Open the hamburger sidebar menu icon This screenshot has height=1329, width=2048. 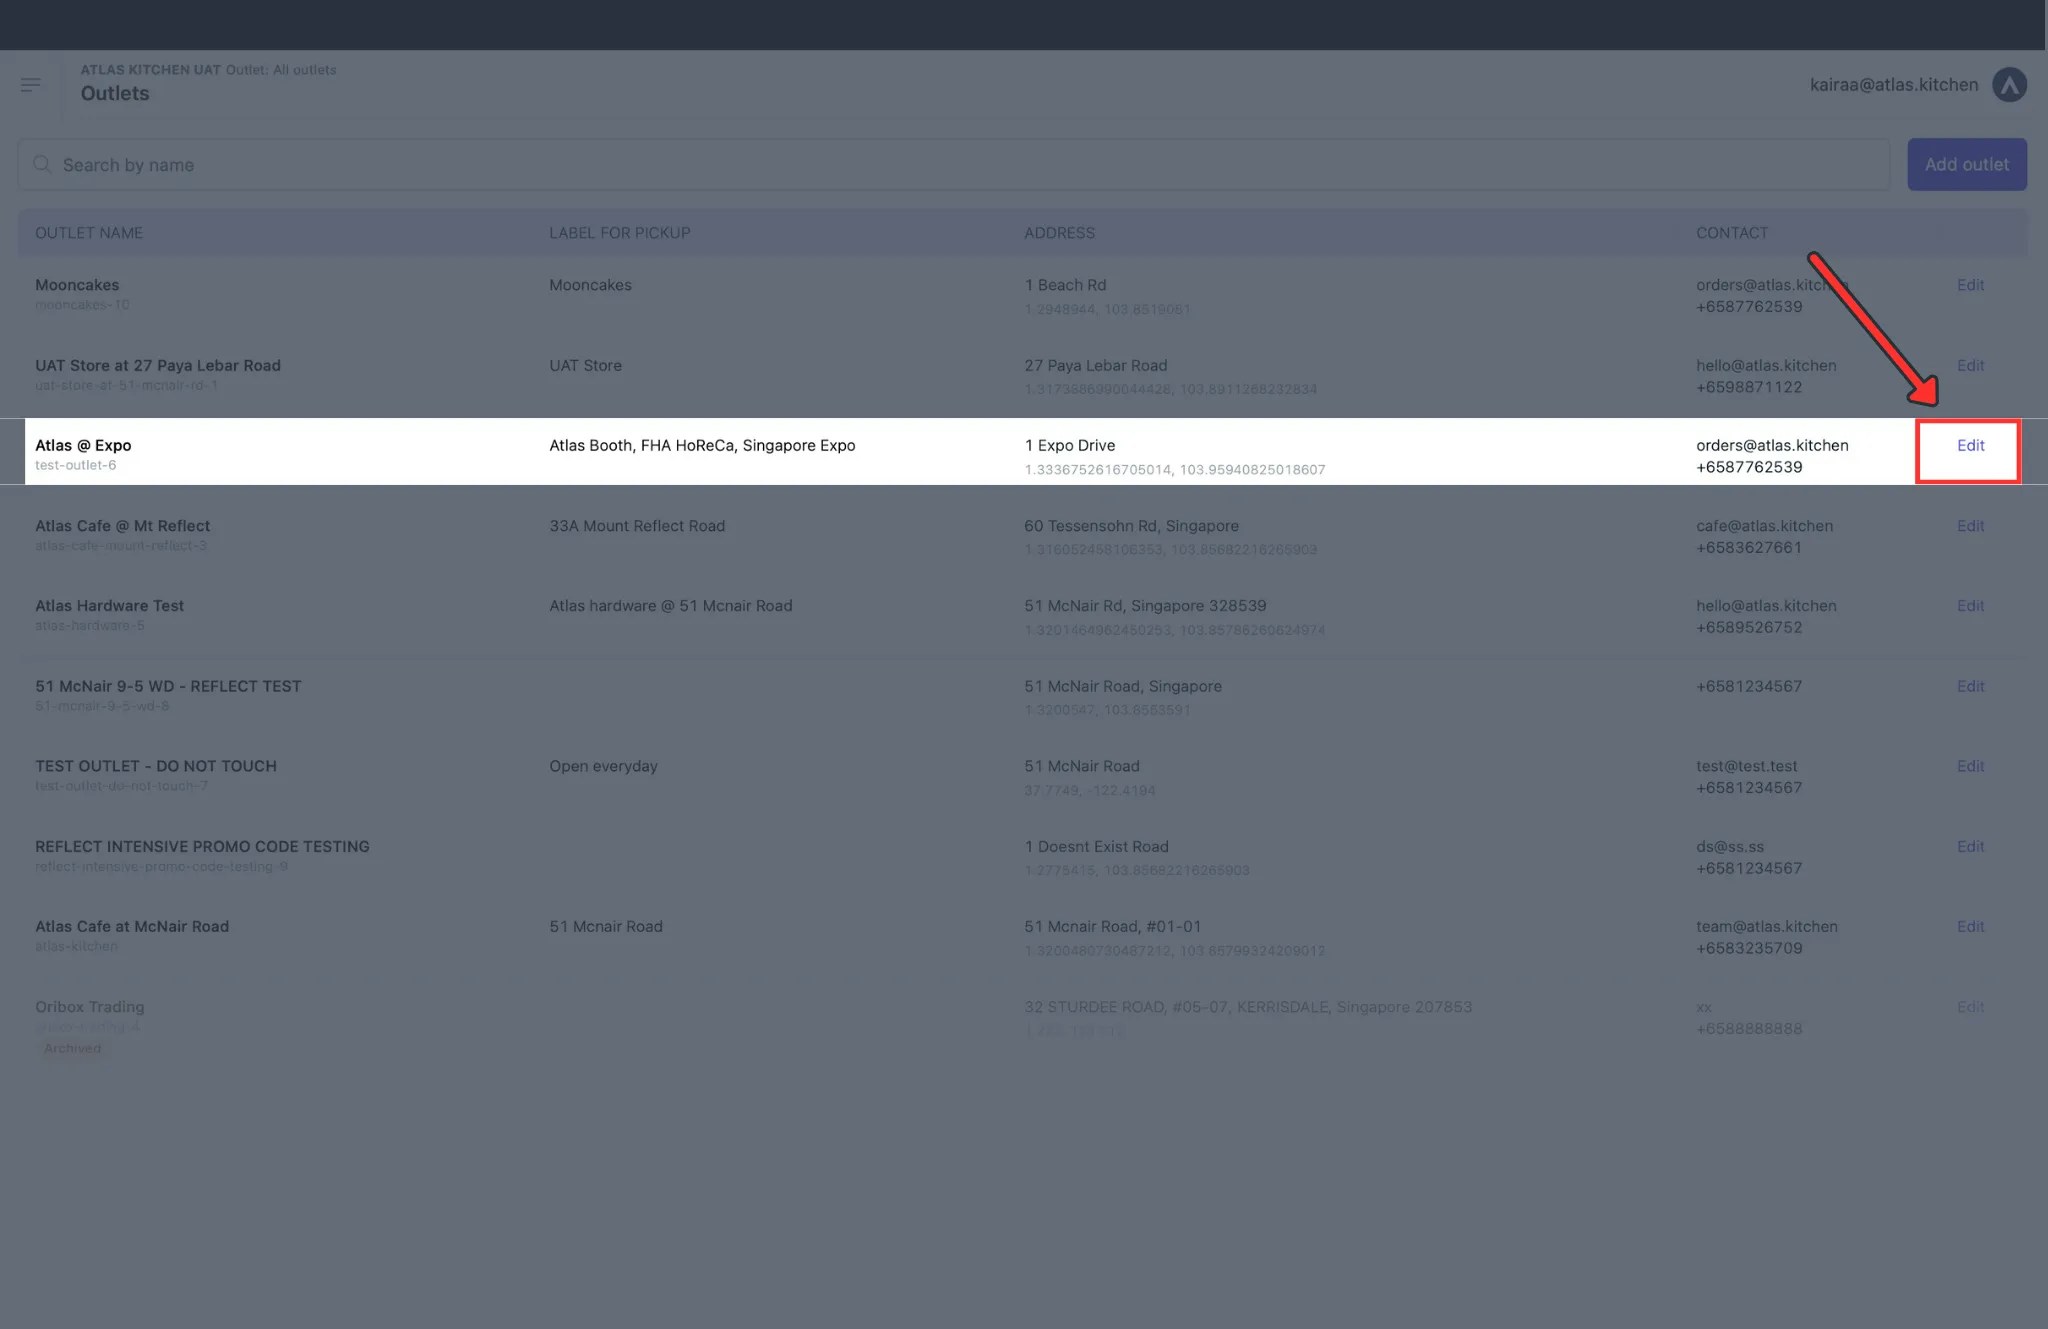[x=30, y=85]
